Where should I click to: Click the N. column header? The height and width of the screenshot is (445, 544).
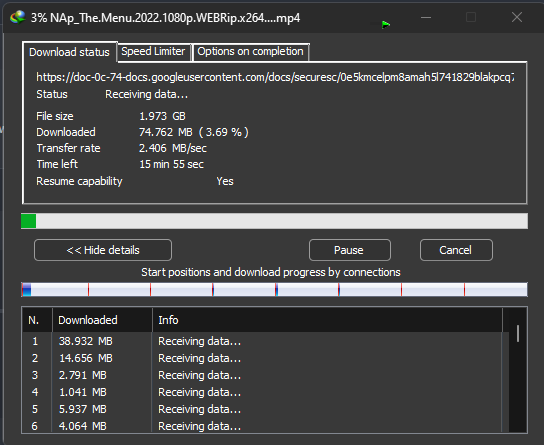click(x=37, y=320)
